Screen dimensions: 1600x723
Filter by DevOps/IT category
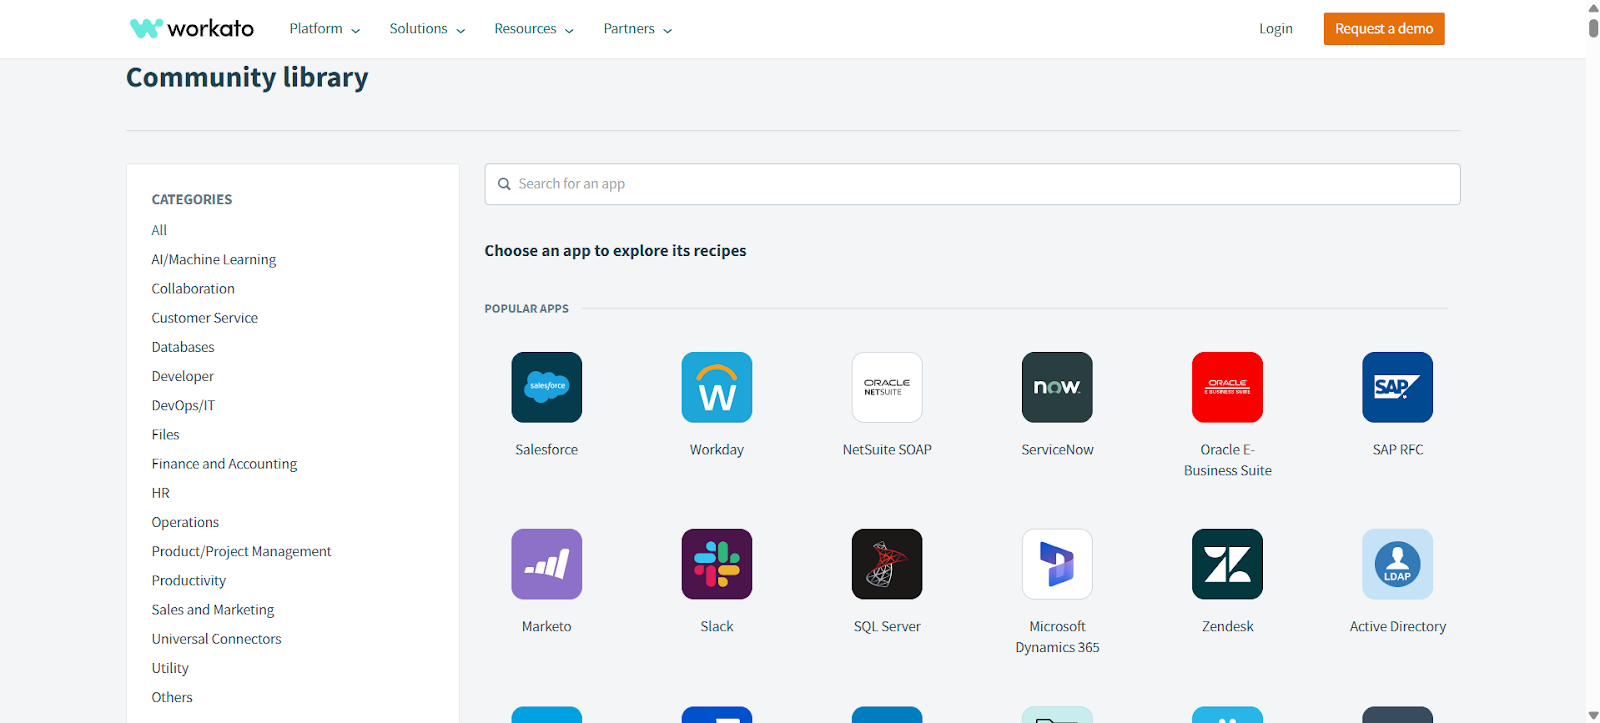click(x=183, y=405)
